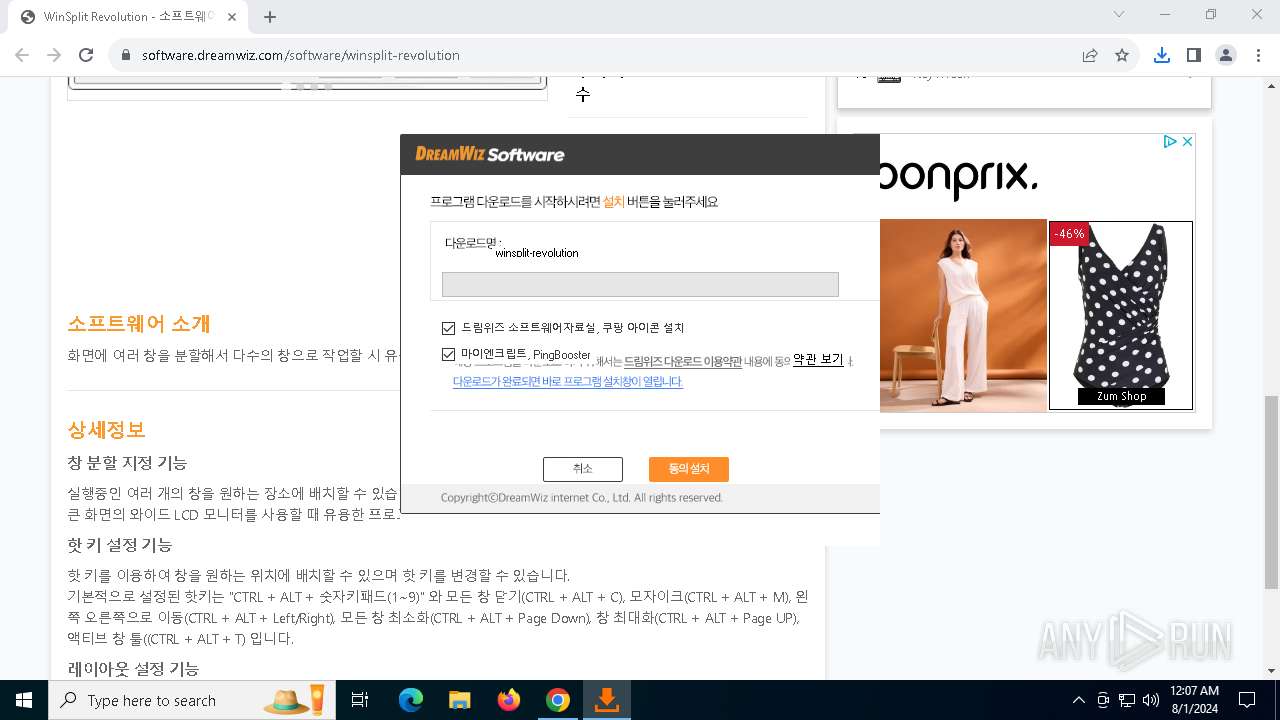Viewport: 1280px width, 720px height.
Task: Click the DreamWiz Software logo in dialog
Action: point(490,155)
